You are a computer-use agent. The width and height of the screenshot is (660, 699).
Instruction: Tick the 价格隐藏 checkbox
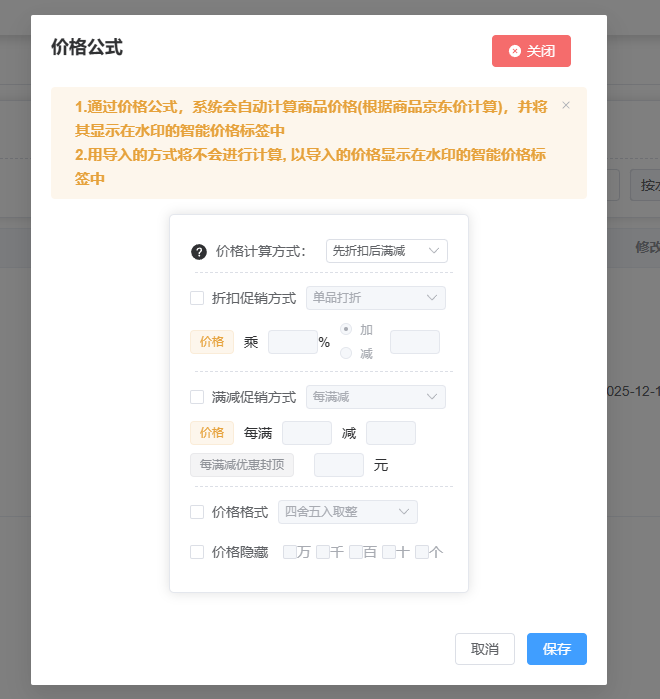tap(197, 552)
